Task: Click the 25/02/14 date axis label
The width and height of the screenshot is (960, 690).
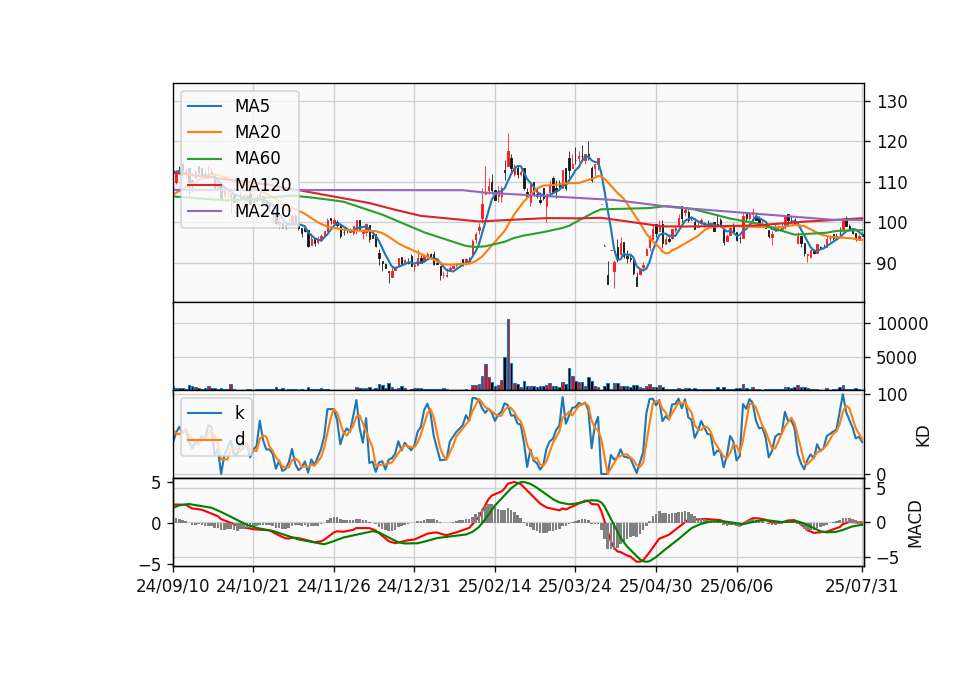Action: point(495,586)
